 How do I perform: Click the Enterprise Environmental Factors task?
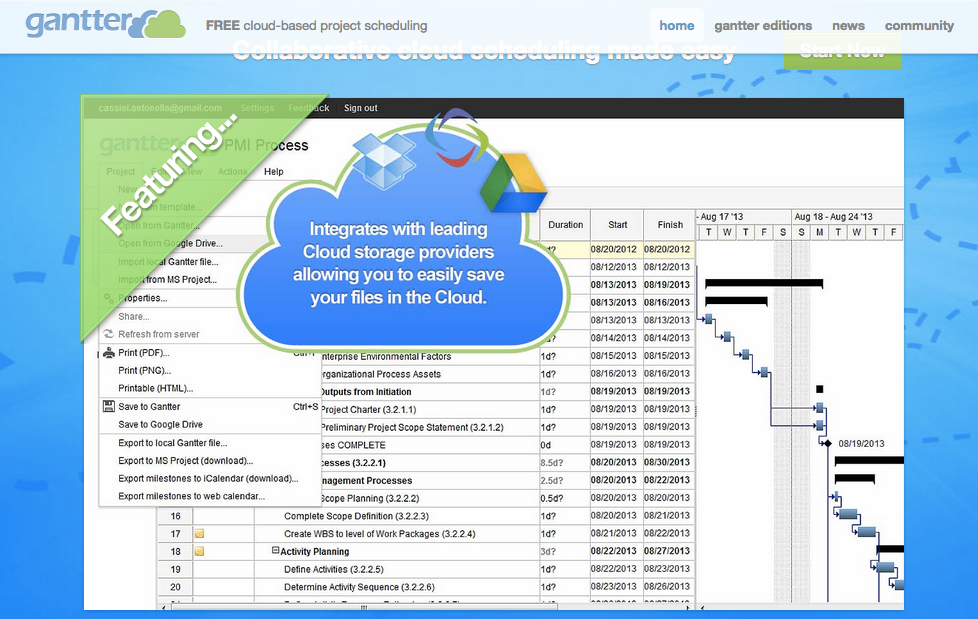pyautogui.click(x=386, y=356)
